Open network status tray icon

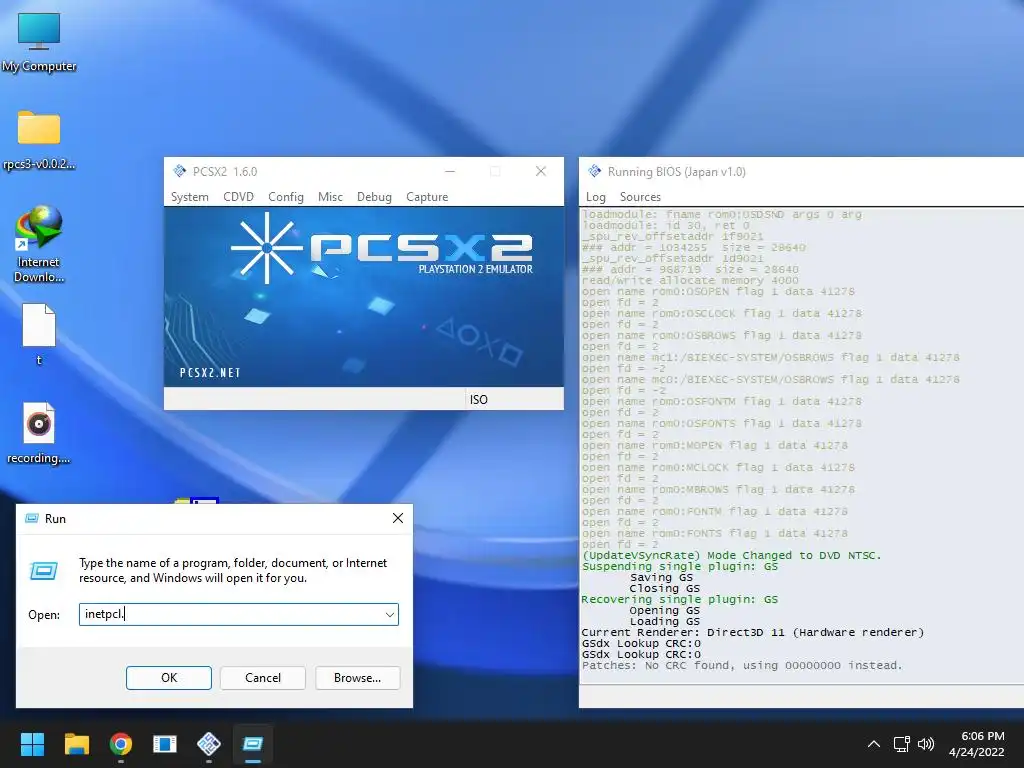pyautogui.click(x=902, y=744)
